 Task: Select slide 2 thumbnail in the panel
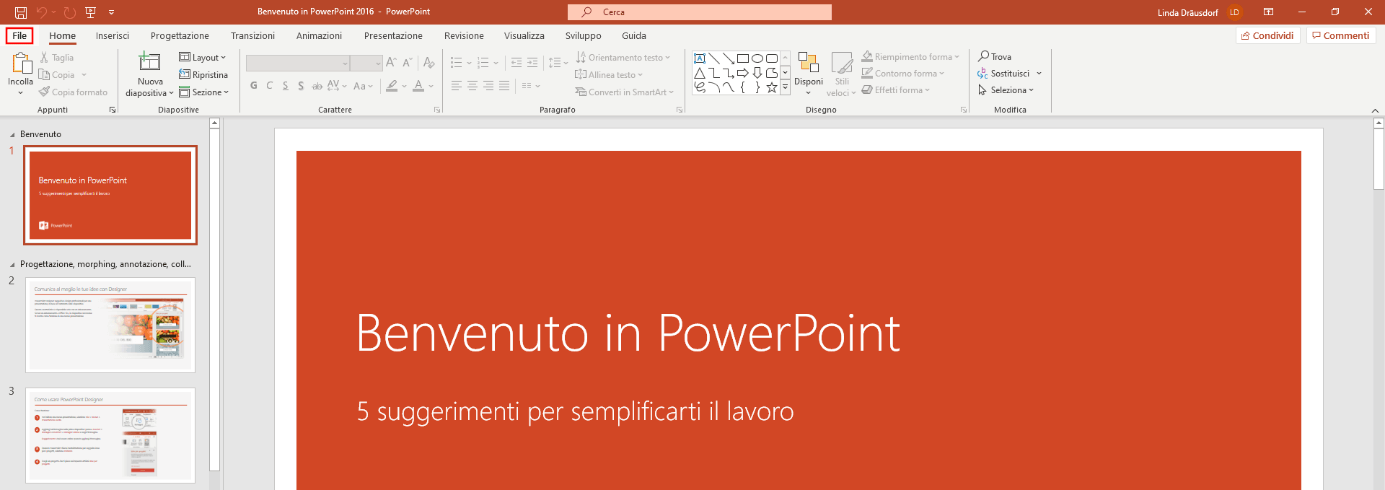click(x=110, y=324)
